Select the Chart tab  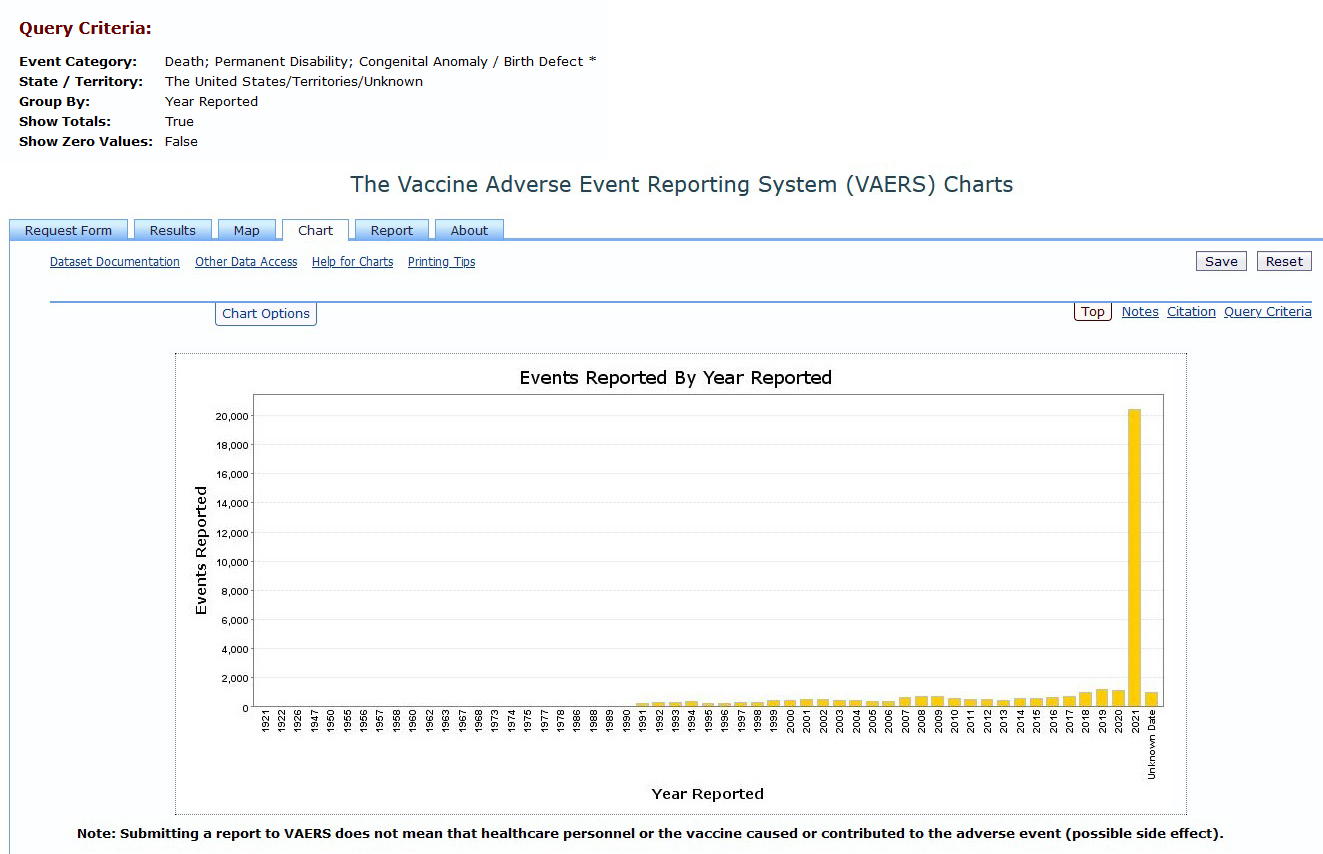(x=315, y=230)
